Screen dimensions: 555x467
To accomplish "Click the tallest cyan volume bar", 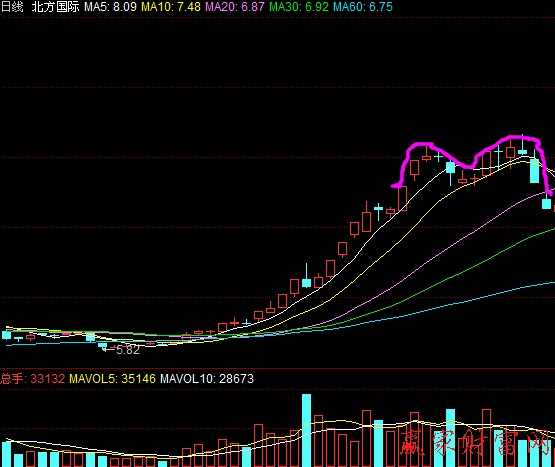I will 307,430.
